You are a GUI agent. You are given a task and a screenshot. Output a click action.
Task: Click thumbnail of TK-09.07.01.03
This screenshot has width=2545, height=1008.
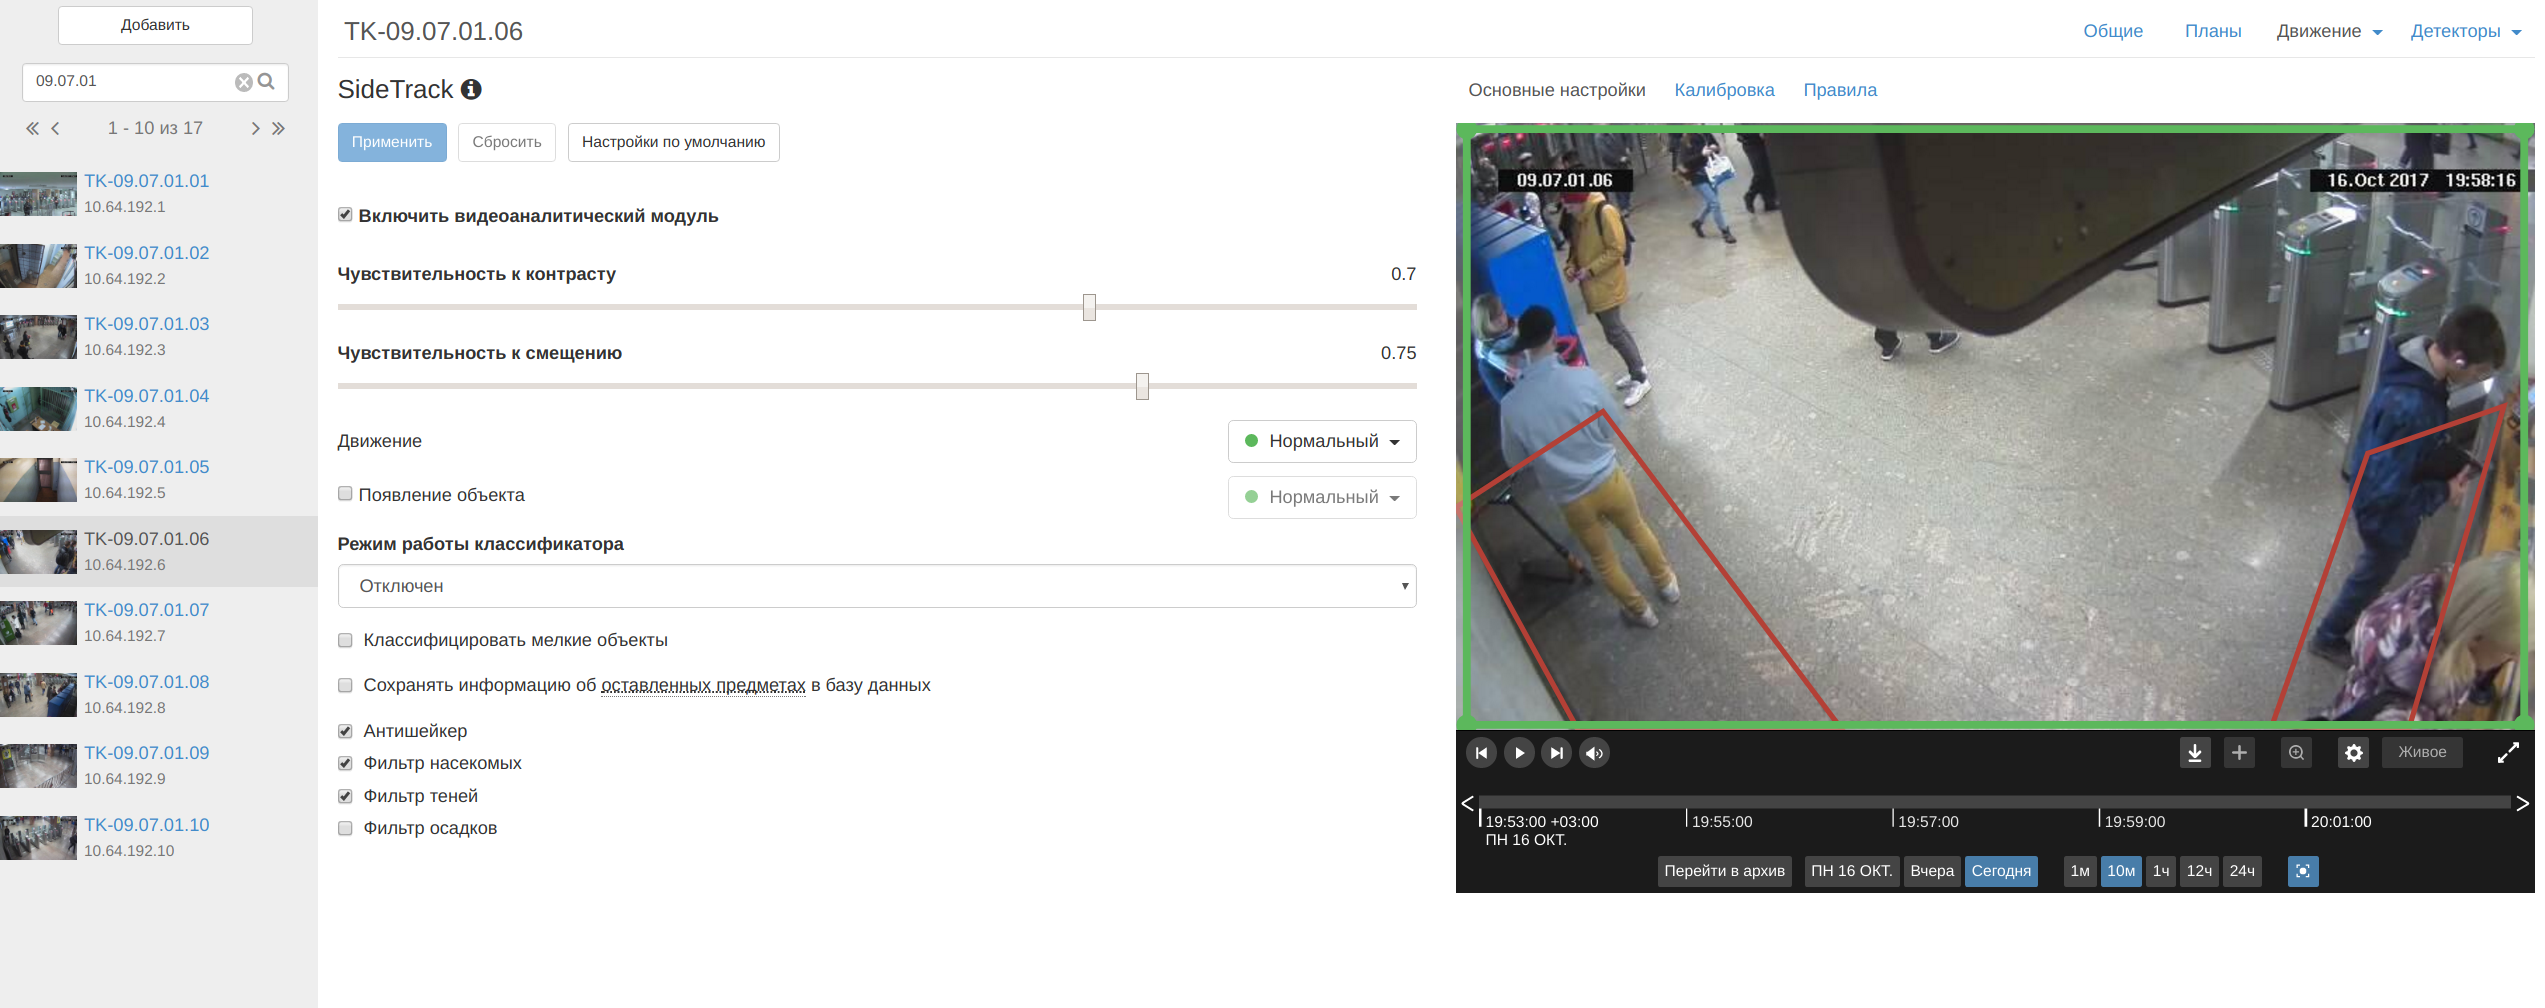(38, 337)
